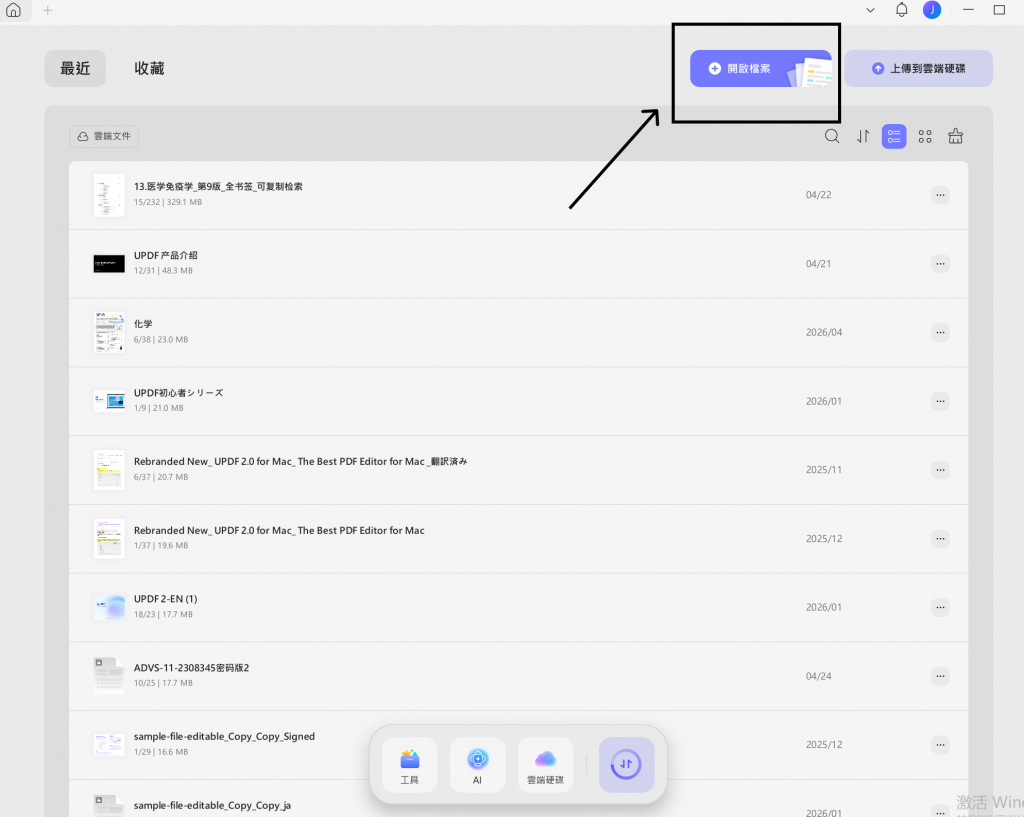Open thumbnail of UPDF 2-EN (1)
Screen dimensions: 1024x817
(x=109, y=607)
